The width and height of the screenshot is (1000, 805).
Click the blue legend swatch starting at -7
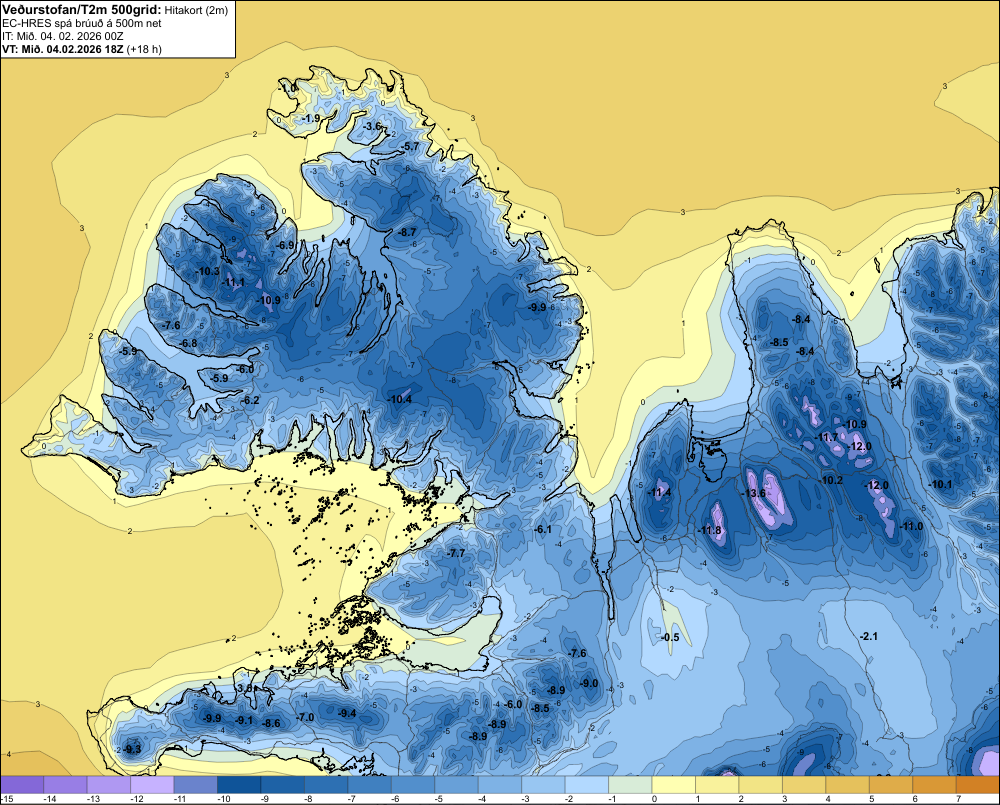point(369,785)
